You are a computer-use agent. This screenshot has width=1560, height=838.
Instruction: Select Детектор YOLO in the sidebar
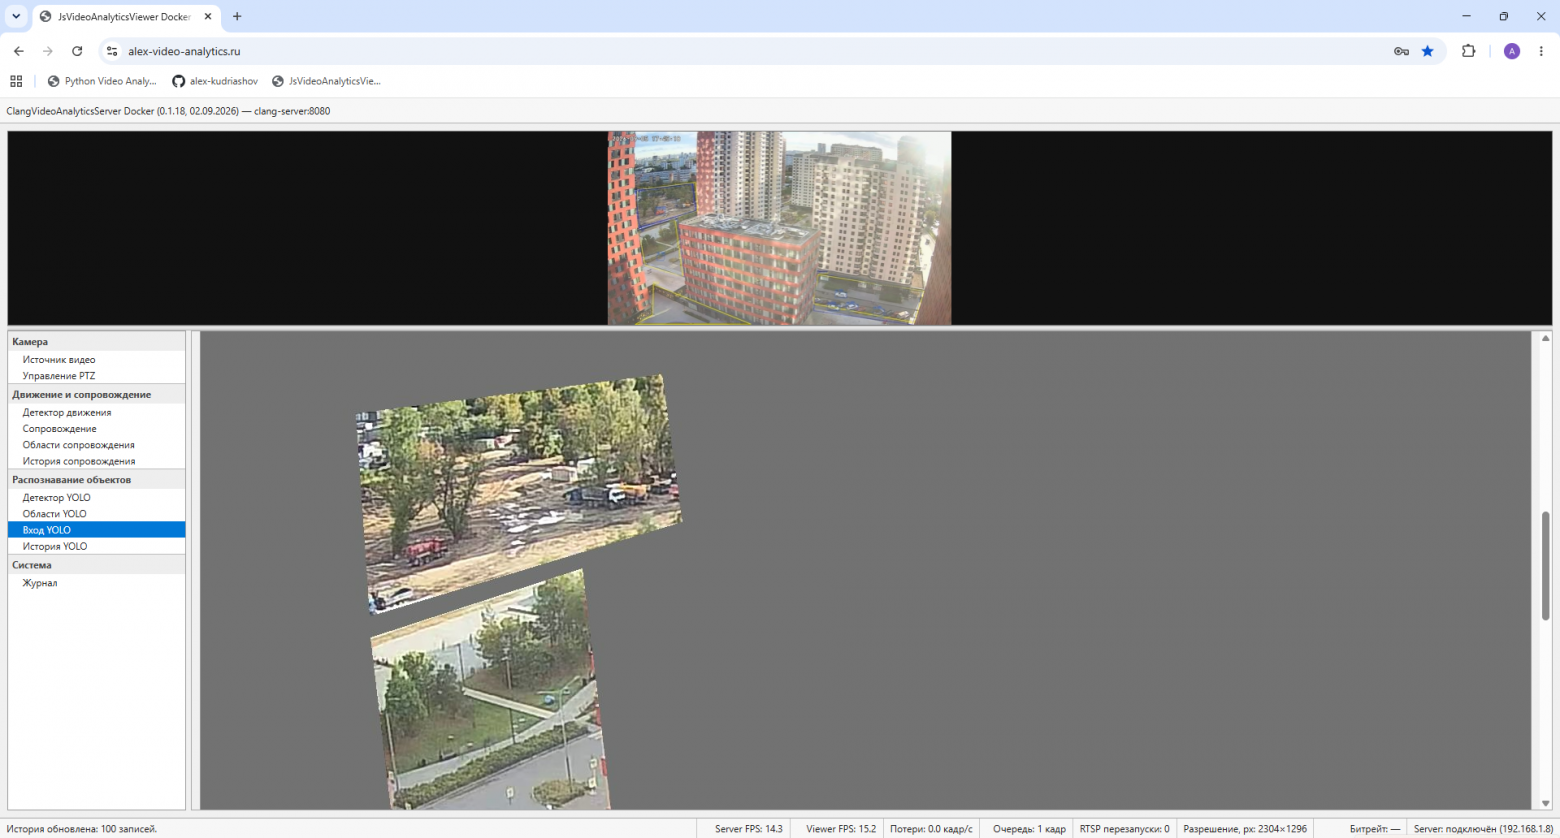click(97, 497)
